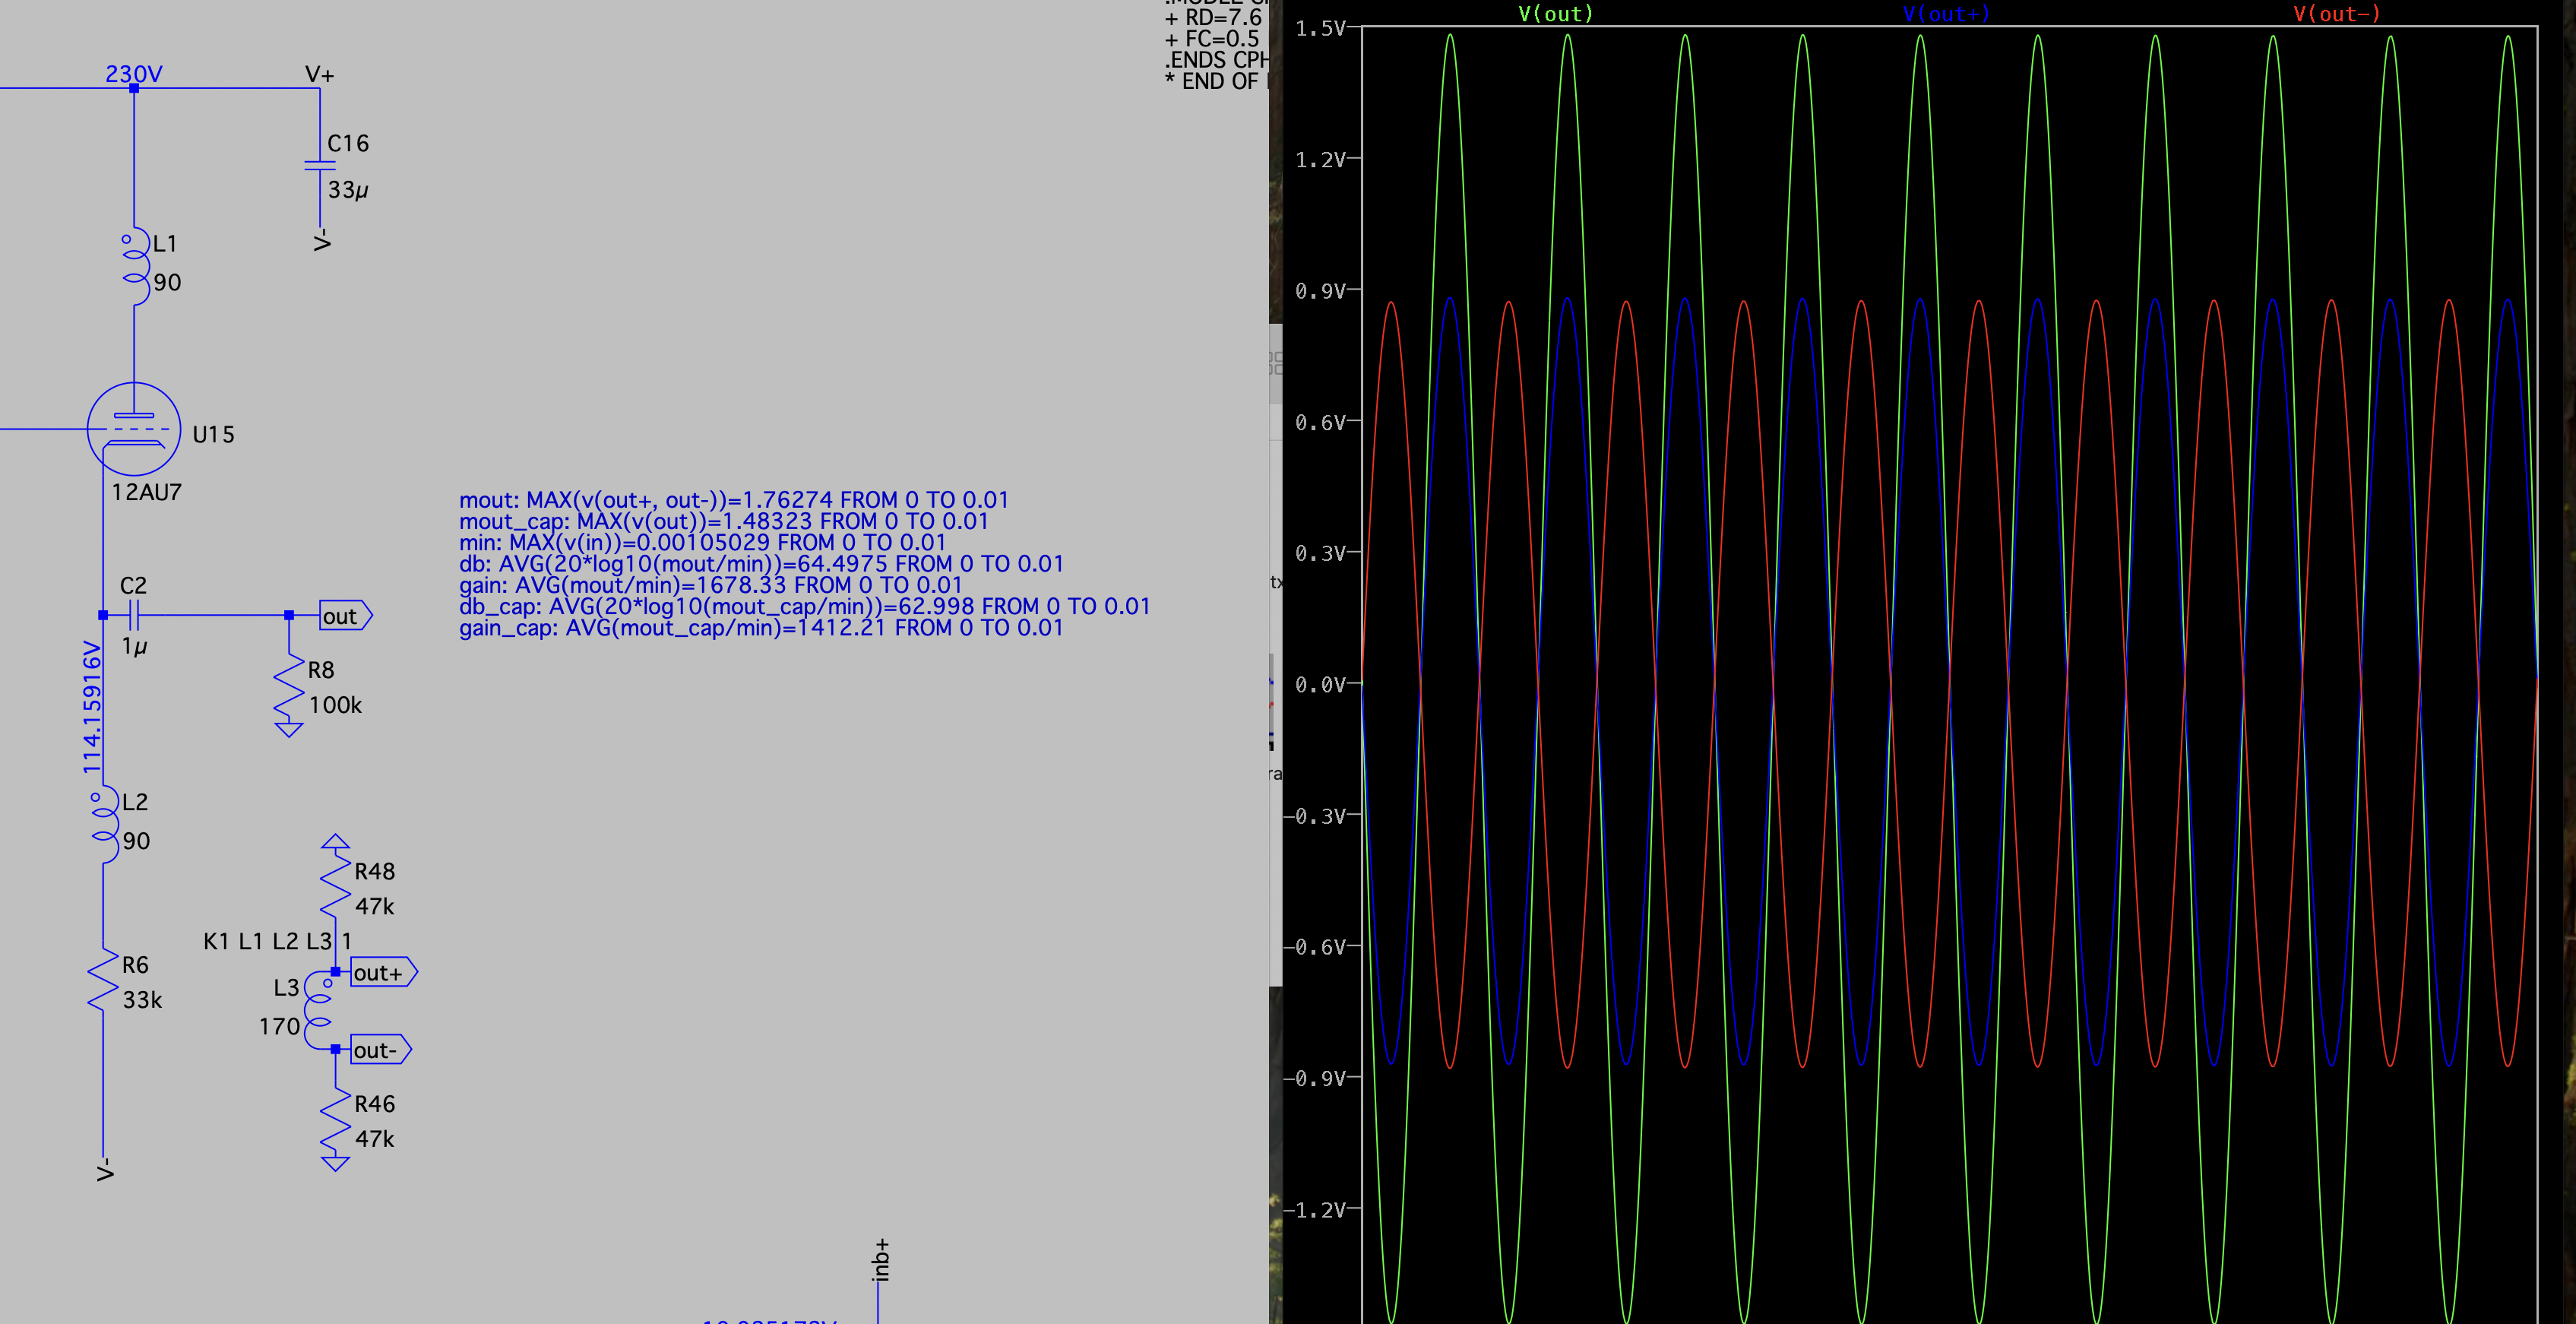Viewport: 2576px width, 1324px height.
Task: Select the R46 47k resistor symbol
Action: click(335, 1121)
